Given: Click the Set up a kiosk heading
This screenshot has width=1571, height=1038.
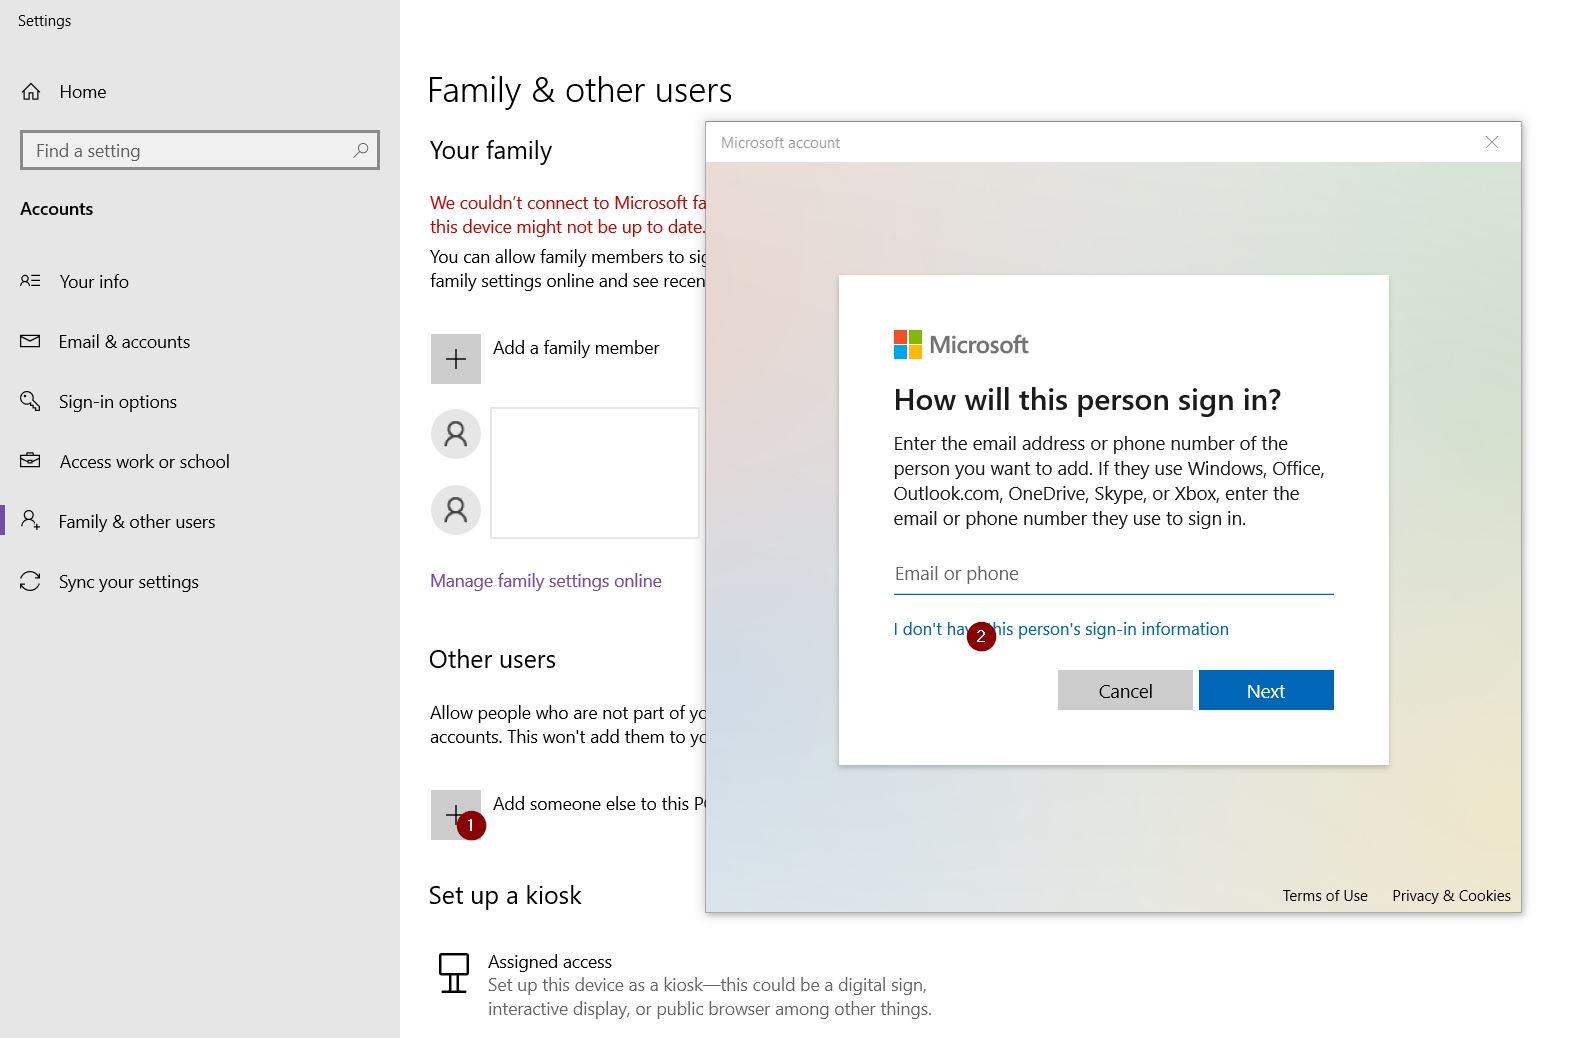Looking at the screenshot, I should [505, 896].
